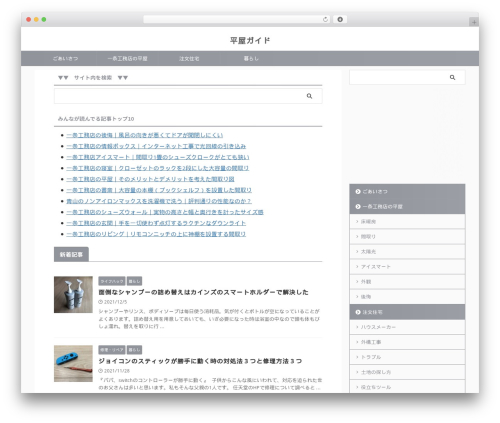Click the main content search magnifier icon
This screenshot has width=500, height=423.
[x=309, y=96]
